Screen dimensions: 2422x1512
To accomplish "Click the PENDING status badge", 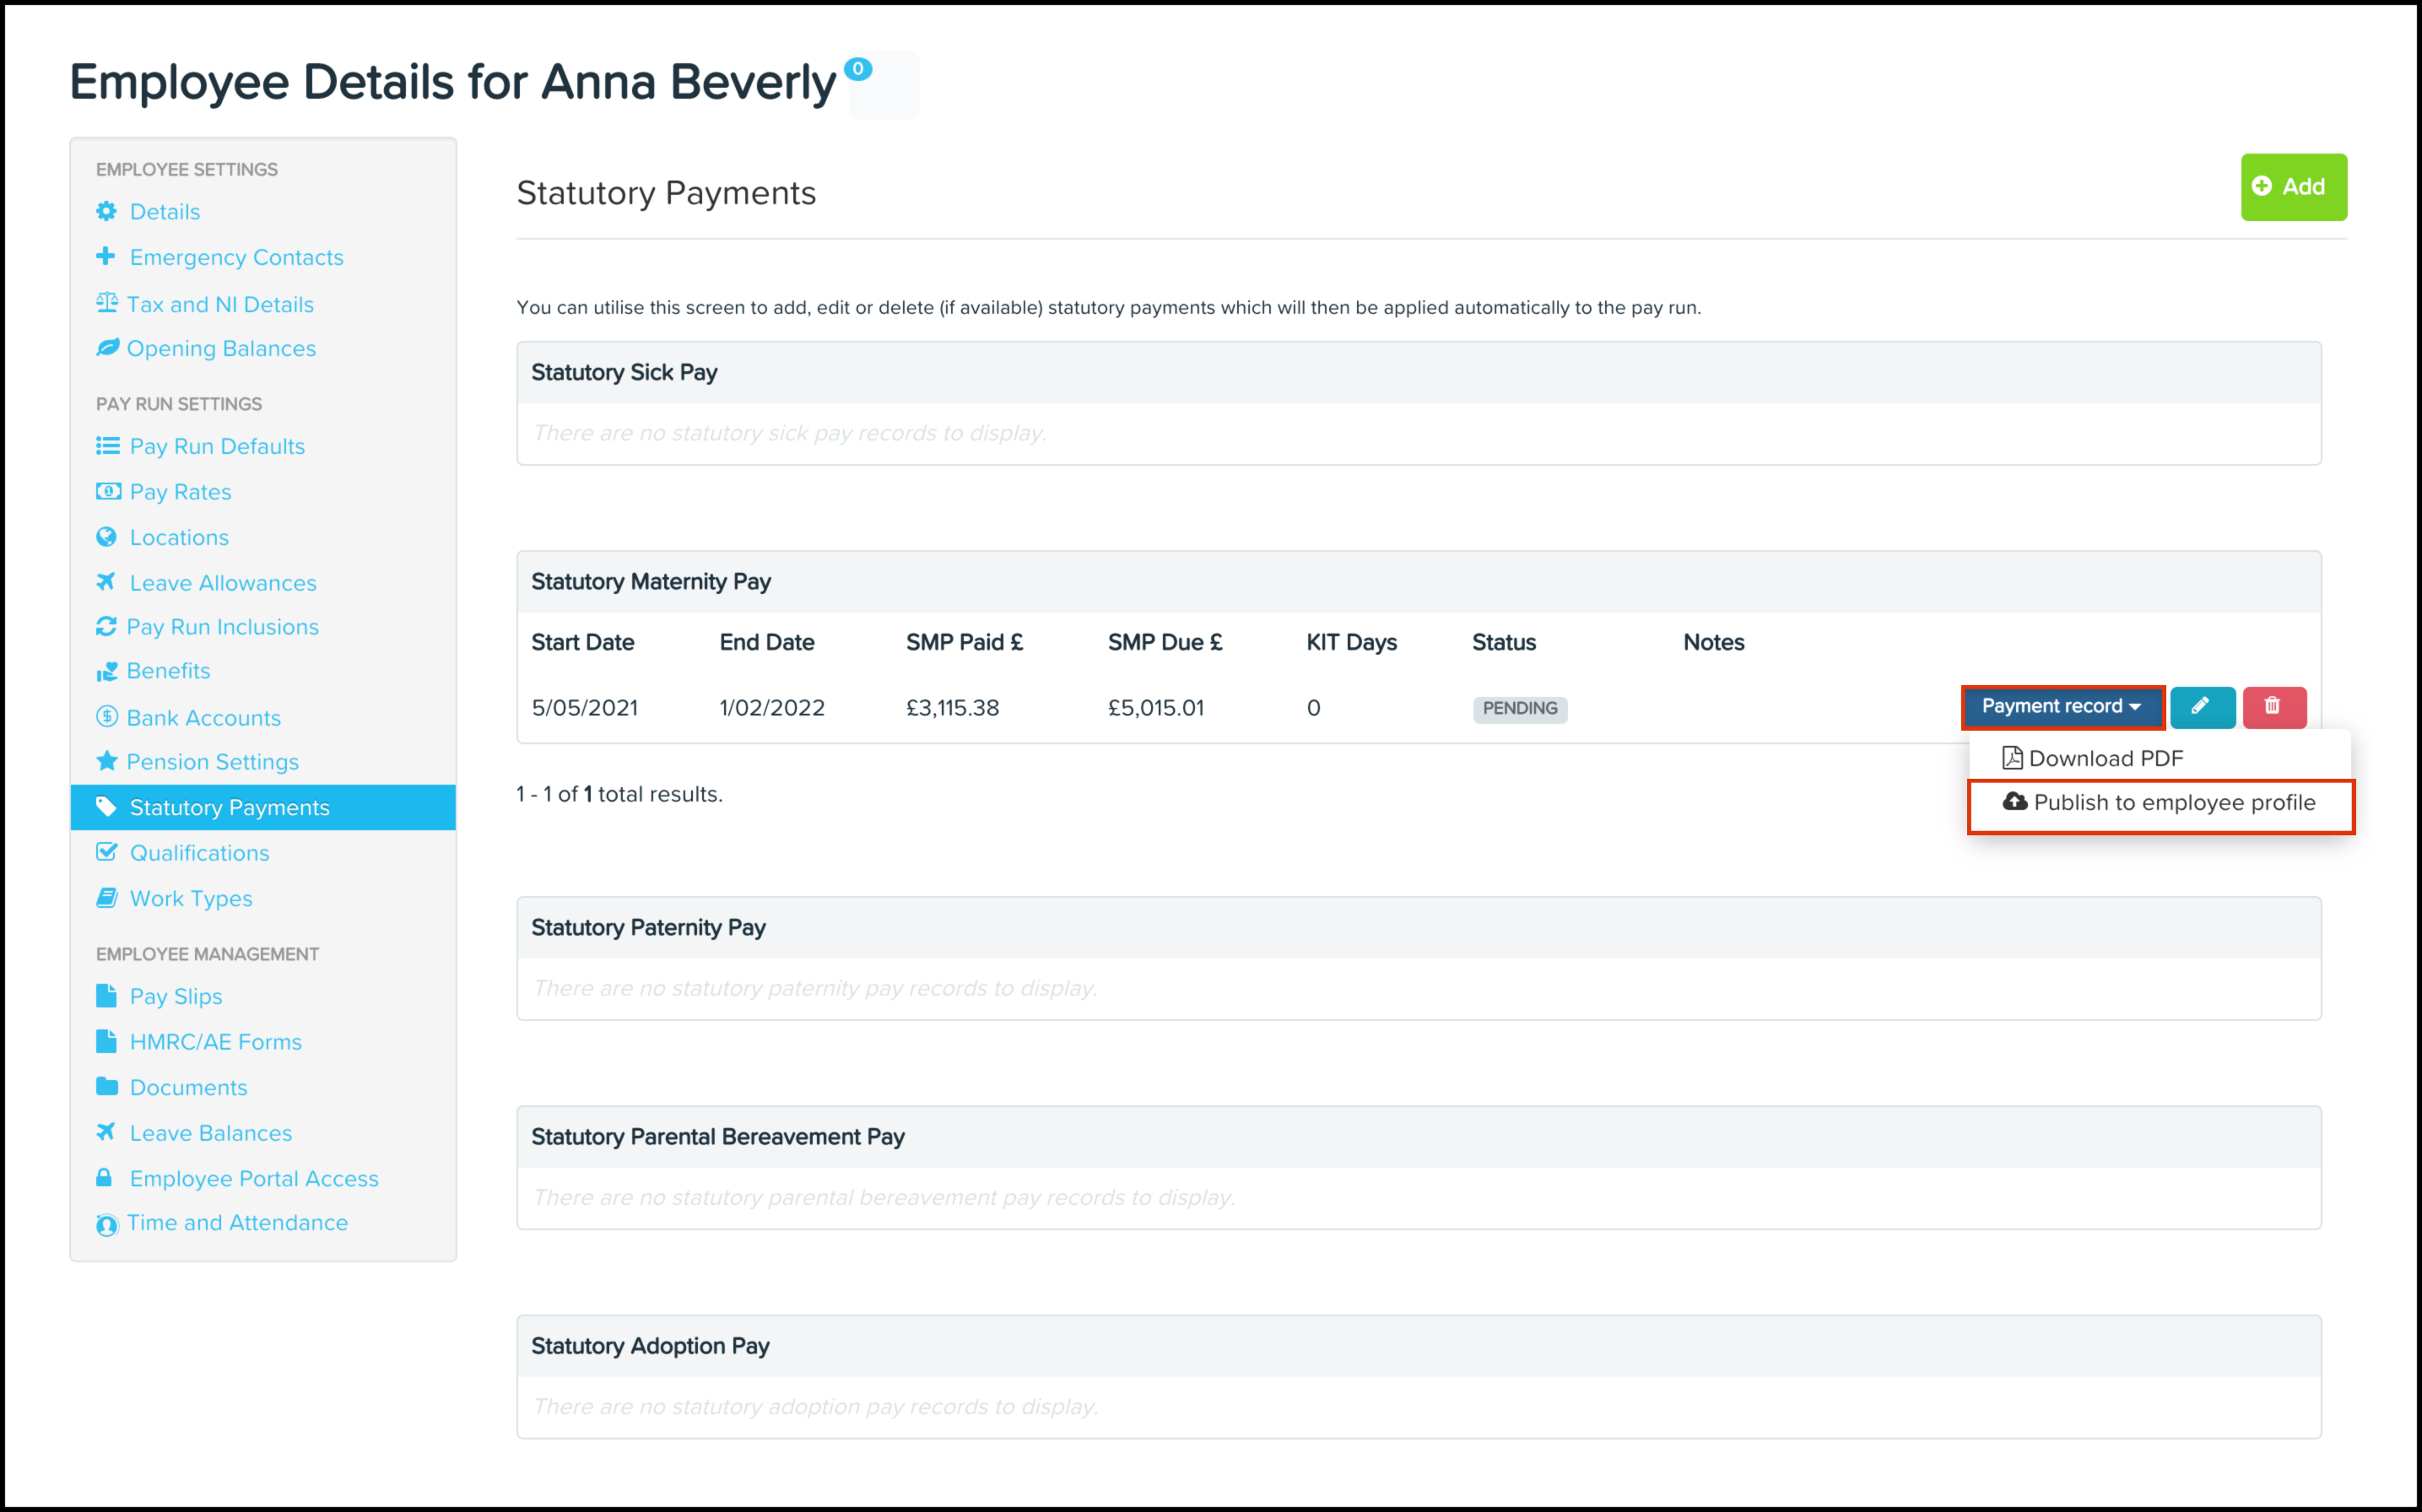I will click(x=1518, y=708).
